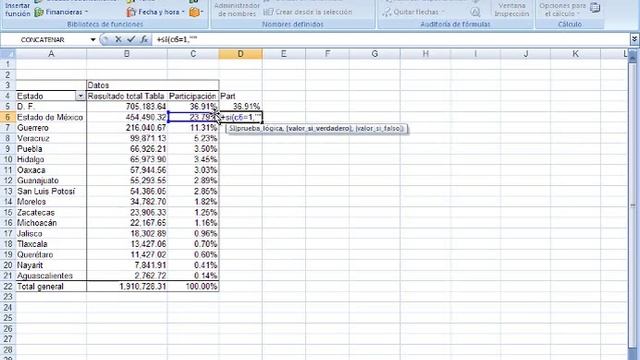Select column E header
The width and height of the screenshot is (640, 360).
(x=284, y=54)
